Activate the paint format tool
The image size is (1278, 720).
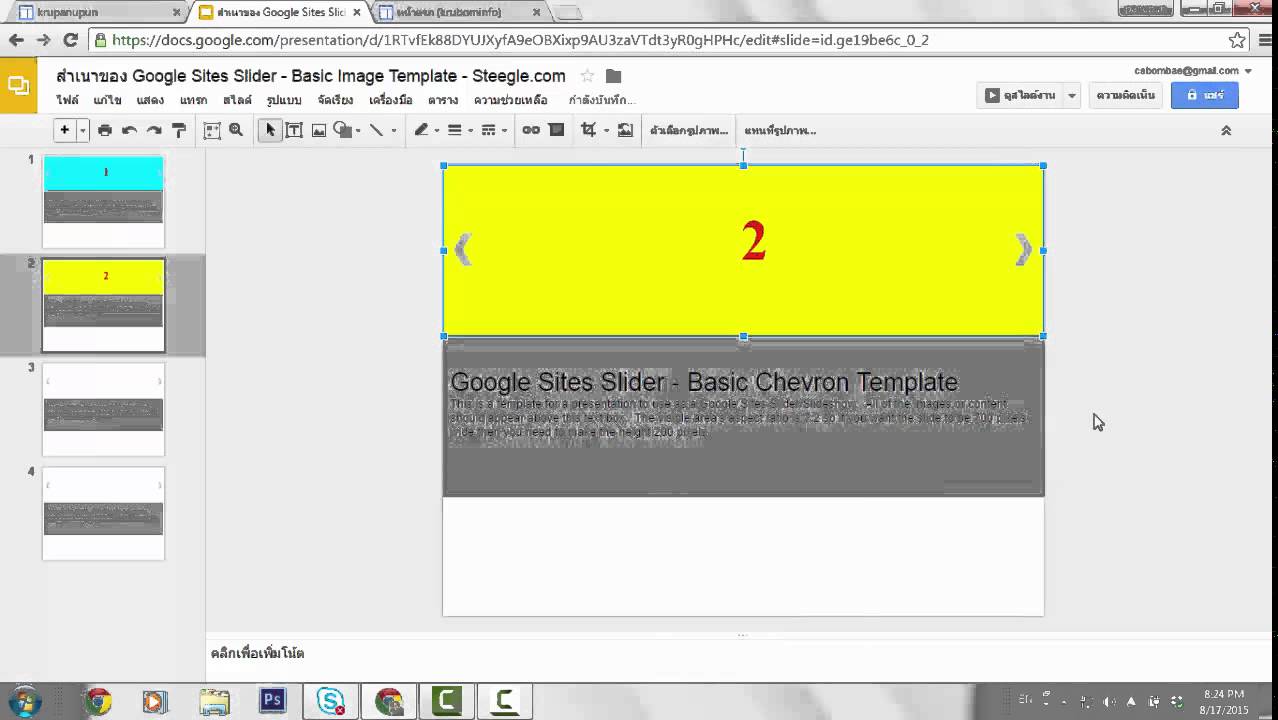[x=179, y=130]
